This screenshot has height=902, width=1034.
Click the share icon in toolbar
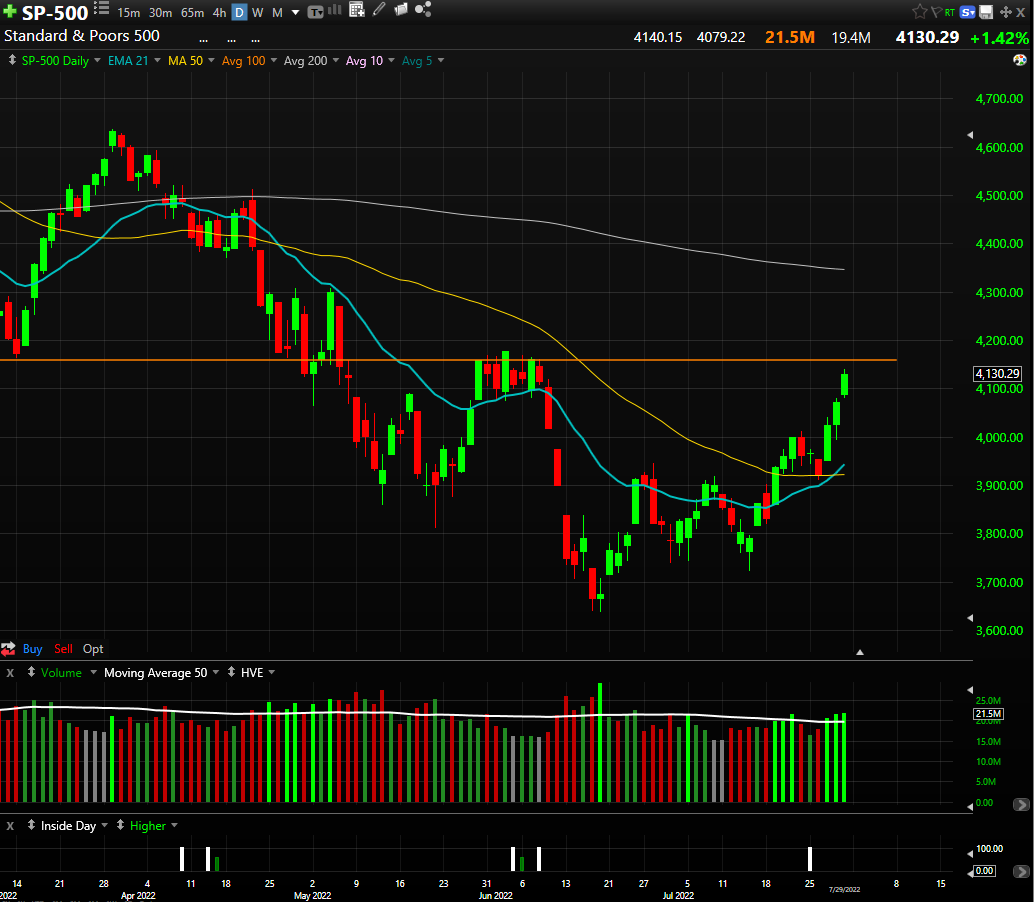click(423, 9)
